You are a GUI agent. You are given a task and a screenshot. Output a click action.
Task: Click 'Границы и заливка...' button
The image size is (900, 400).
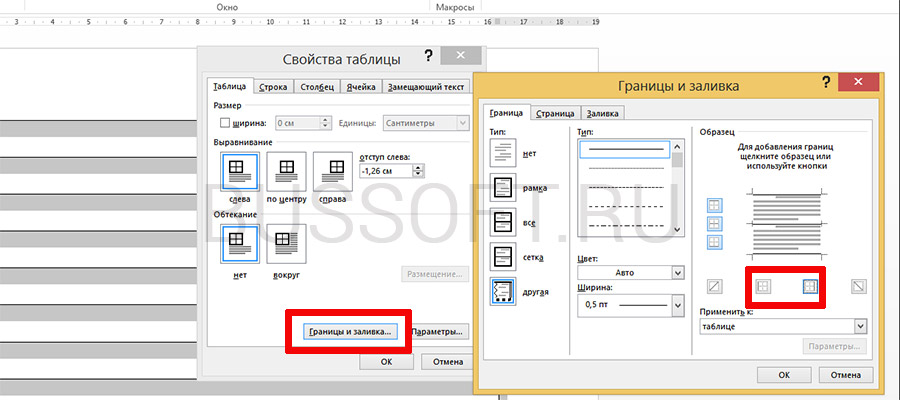pyautogui.click(x=349, y=330)
